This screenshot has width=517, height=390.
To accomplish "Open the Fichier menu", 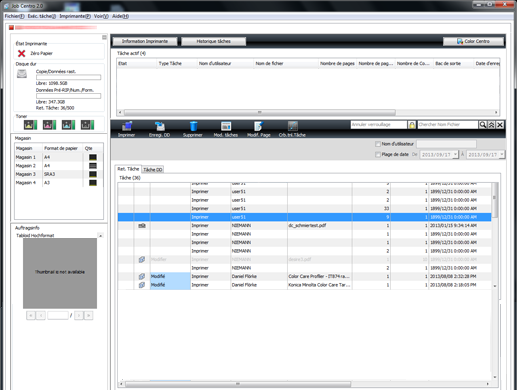I will coord(14,16).
